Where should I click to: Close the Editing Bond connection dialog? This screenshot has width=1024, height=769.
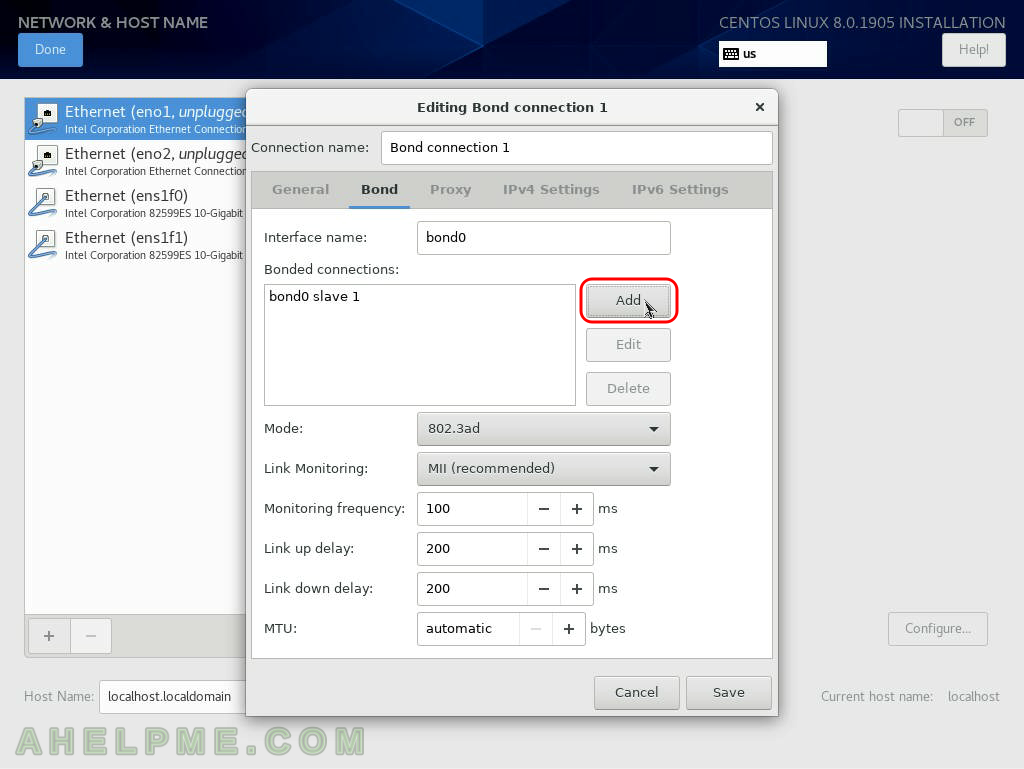(760, 106)
